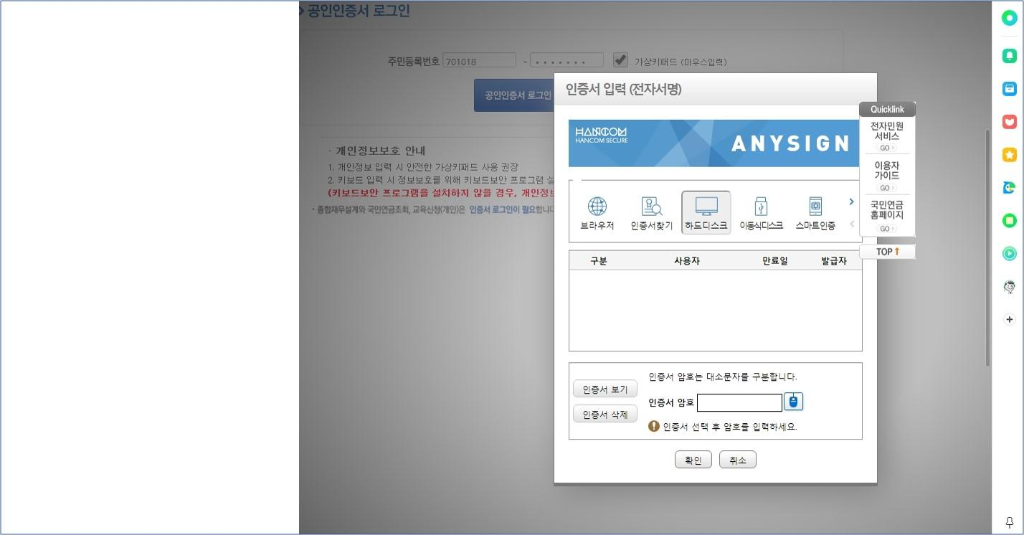Open 전자민원 서비스 quicklink
The image size is (1024, 535).
pos(887,136)
